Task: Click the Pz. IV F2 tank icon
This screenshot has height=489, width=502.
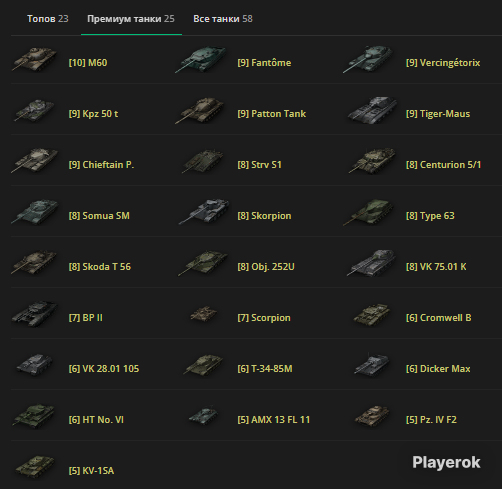Action: [372, 416]
